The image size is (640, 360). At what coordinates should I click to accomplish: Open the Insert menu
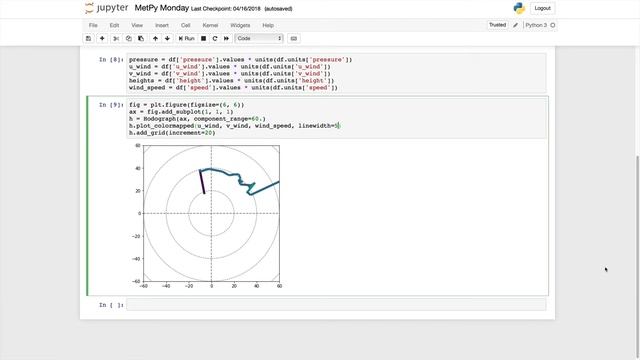click(162, 25)
